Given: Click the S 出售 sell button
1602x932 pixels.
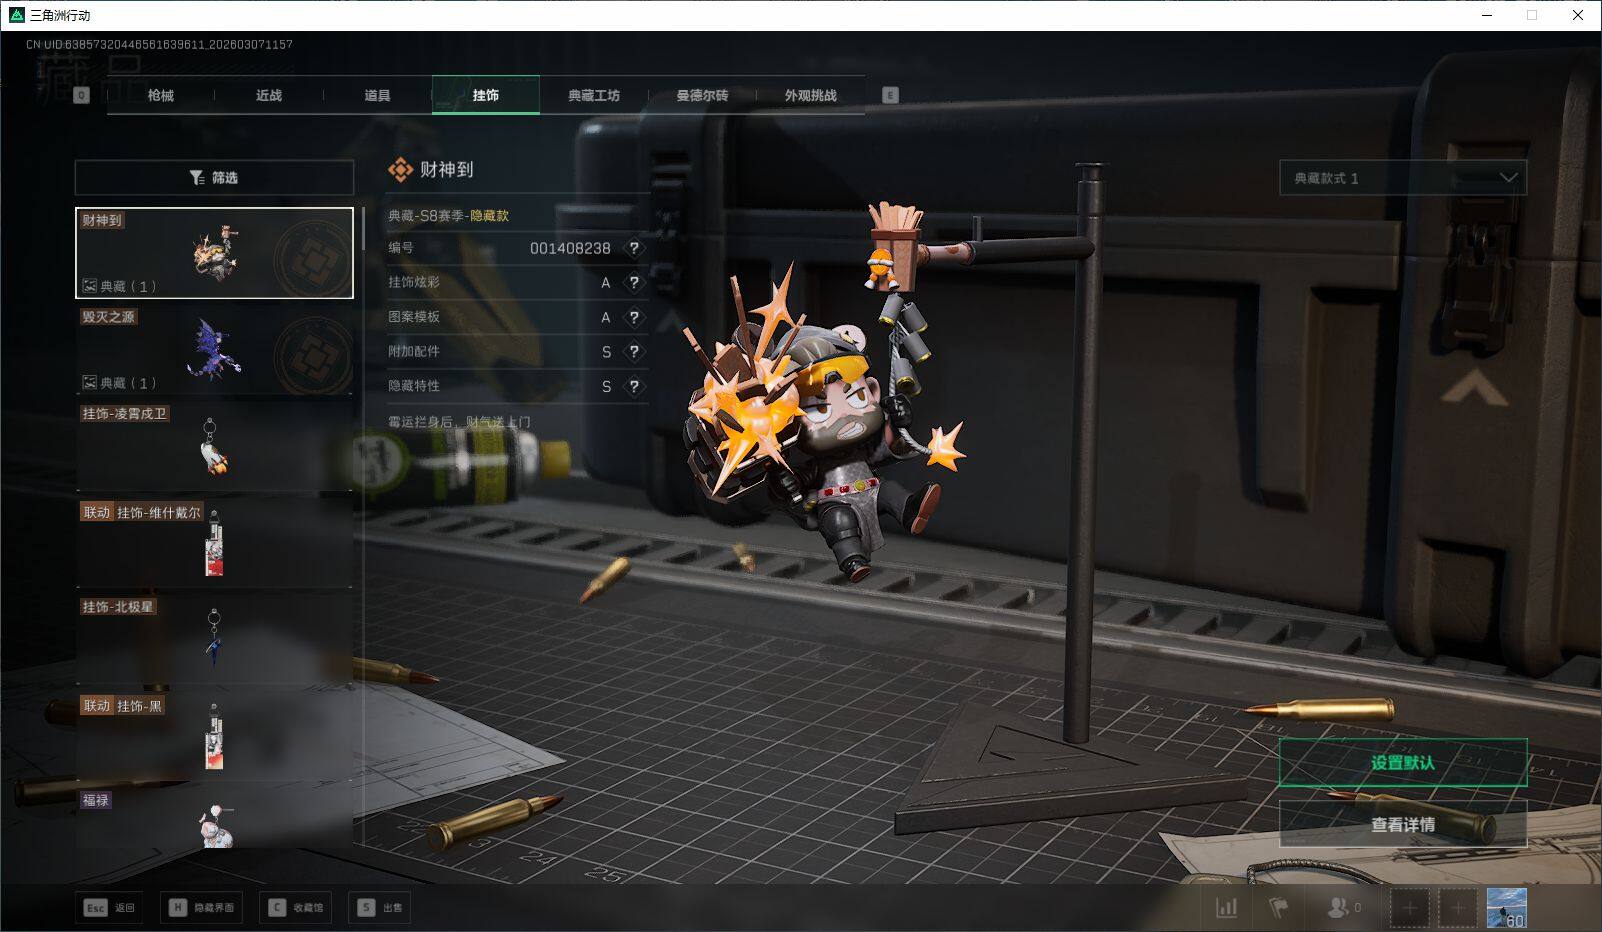Looking at the screenshot, I should (x=380, y=908).
